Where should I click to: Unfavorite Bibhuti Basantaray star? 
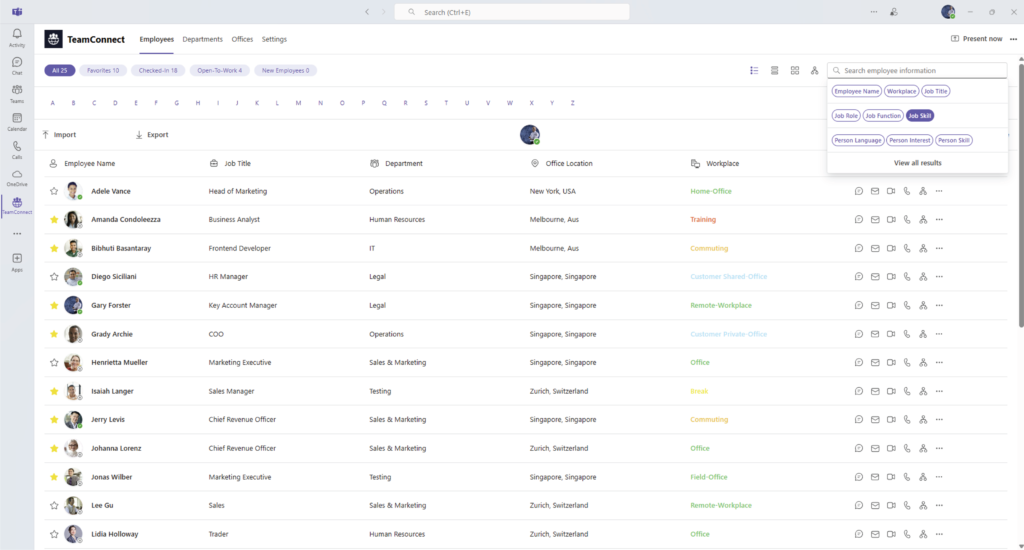pyautogui.click(x=54, y=248)
